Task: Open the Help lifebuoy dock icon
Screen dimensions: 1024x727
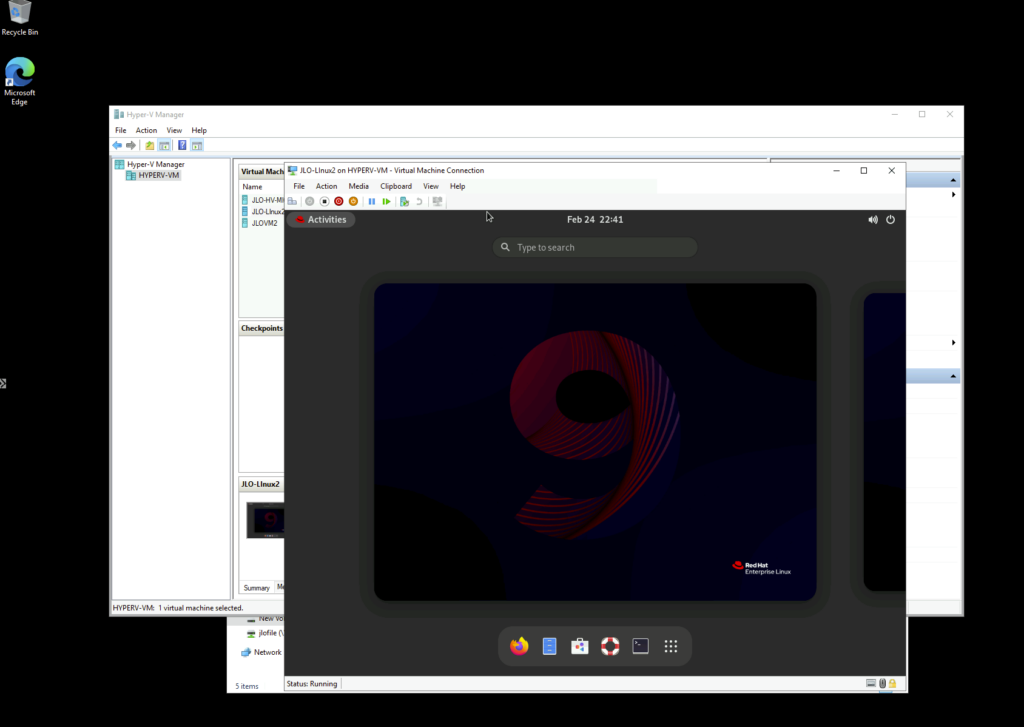Action: pos(610,646)
